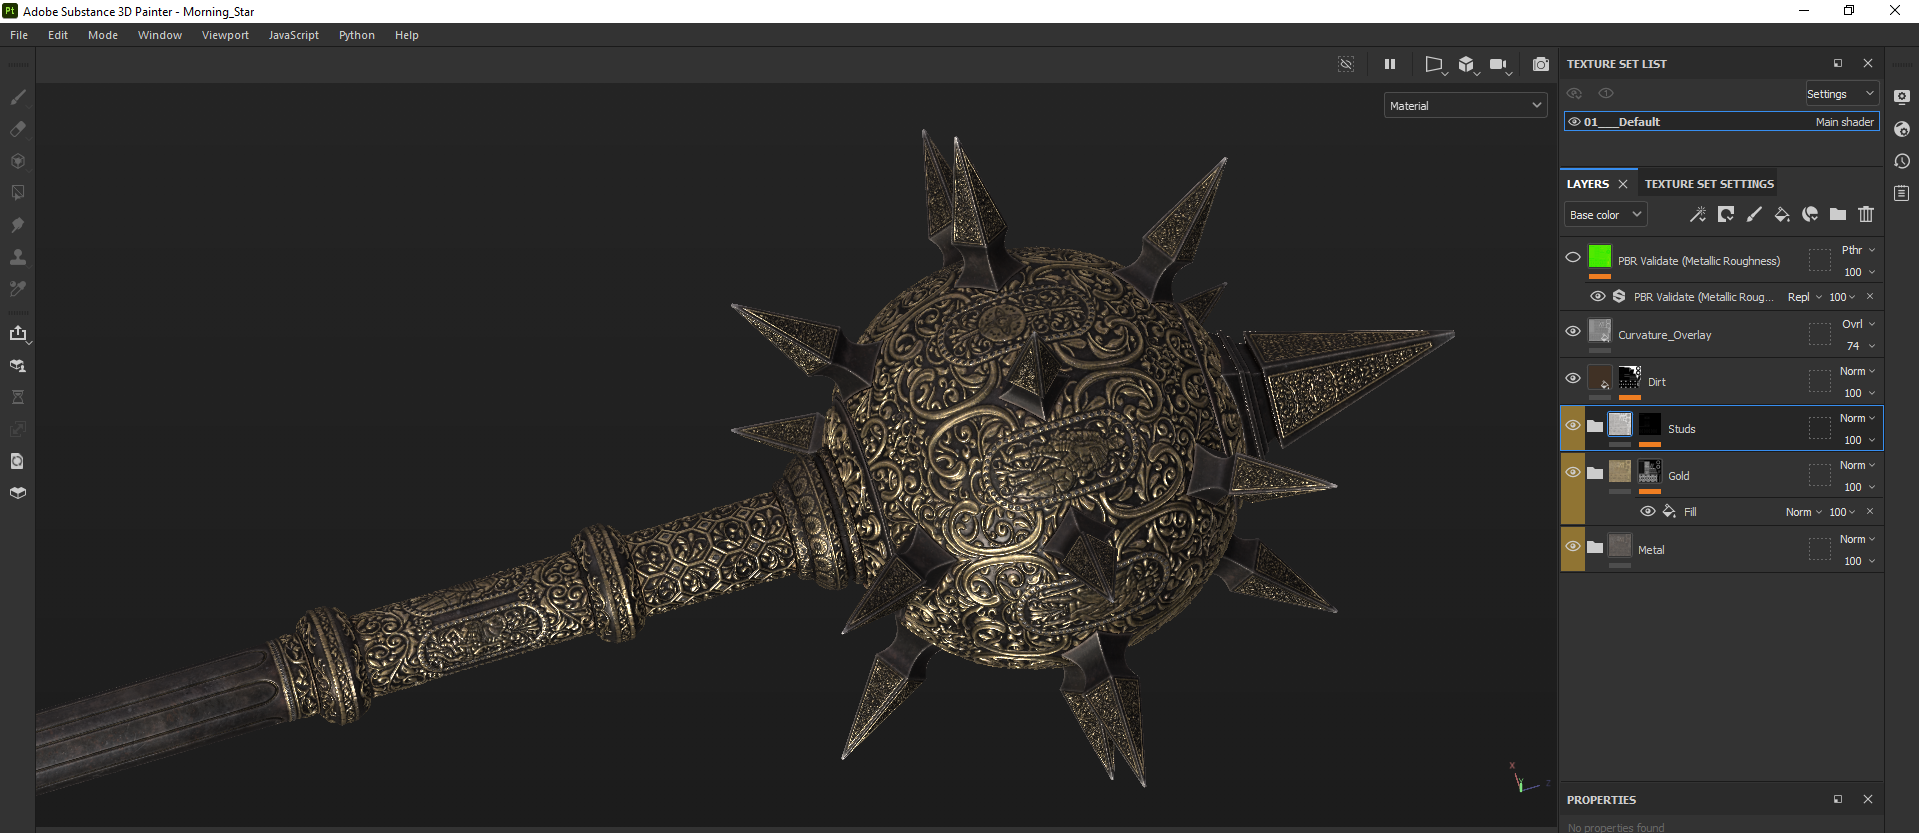Screen dimensions: 1919x833
Task: Hide the PBR Validate top layer
Action: pos(1573,257)
